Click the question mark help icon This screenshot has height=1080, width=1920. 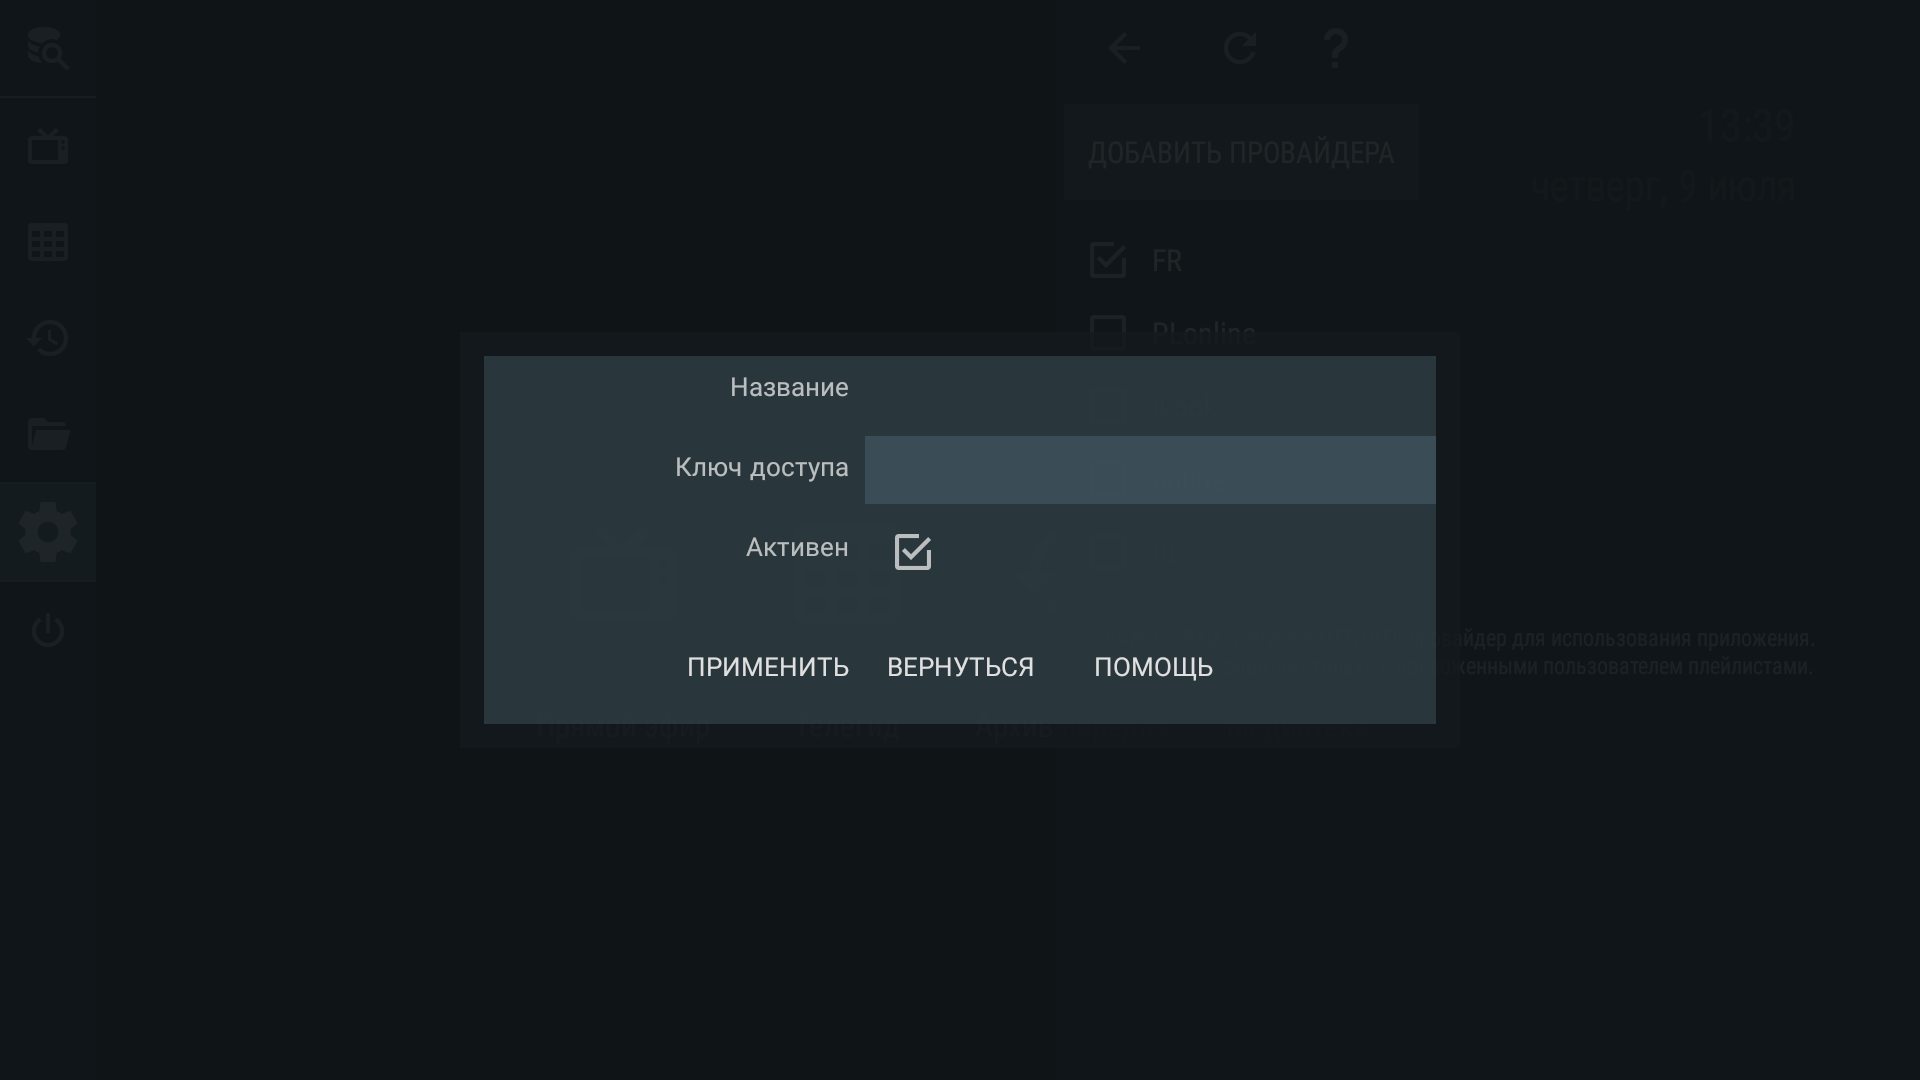tap(1335, 48)
